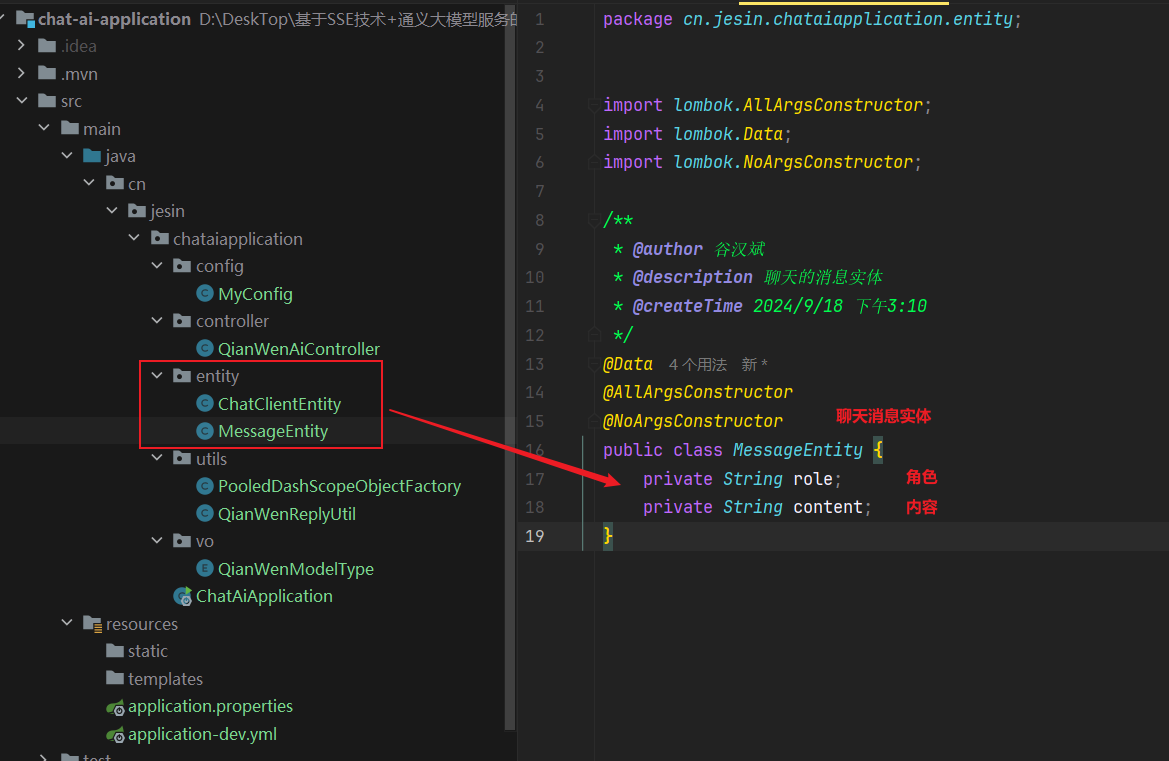The image size is (1169, 761).
Task: Click the chataiapplication package icon
Action: [x=160, y=239]
